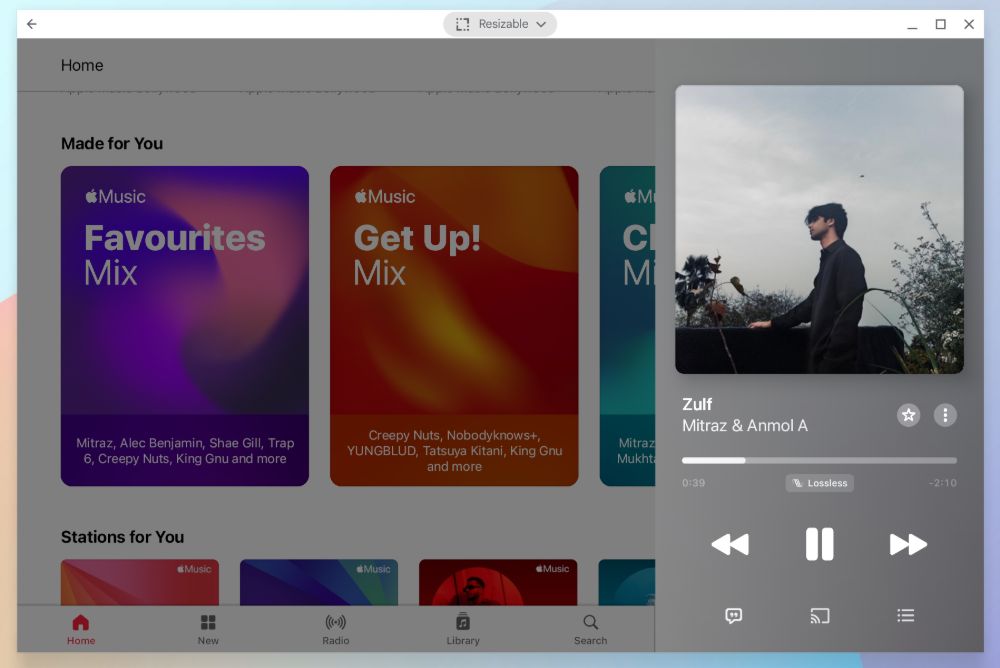Click the Zulf album artwork
Viewport: 1000px width, 668px height.
click(820, 229)
